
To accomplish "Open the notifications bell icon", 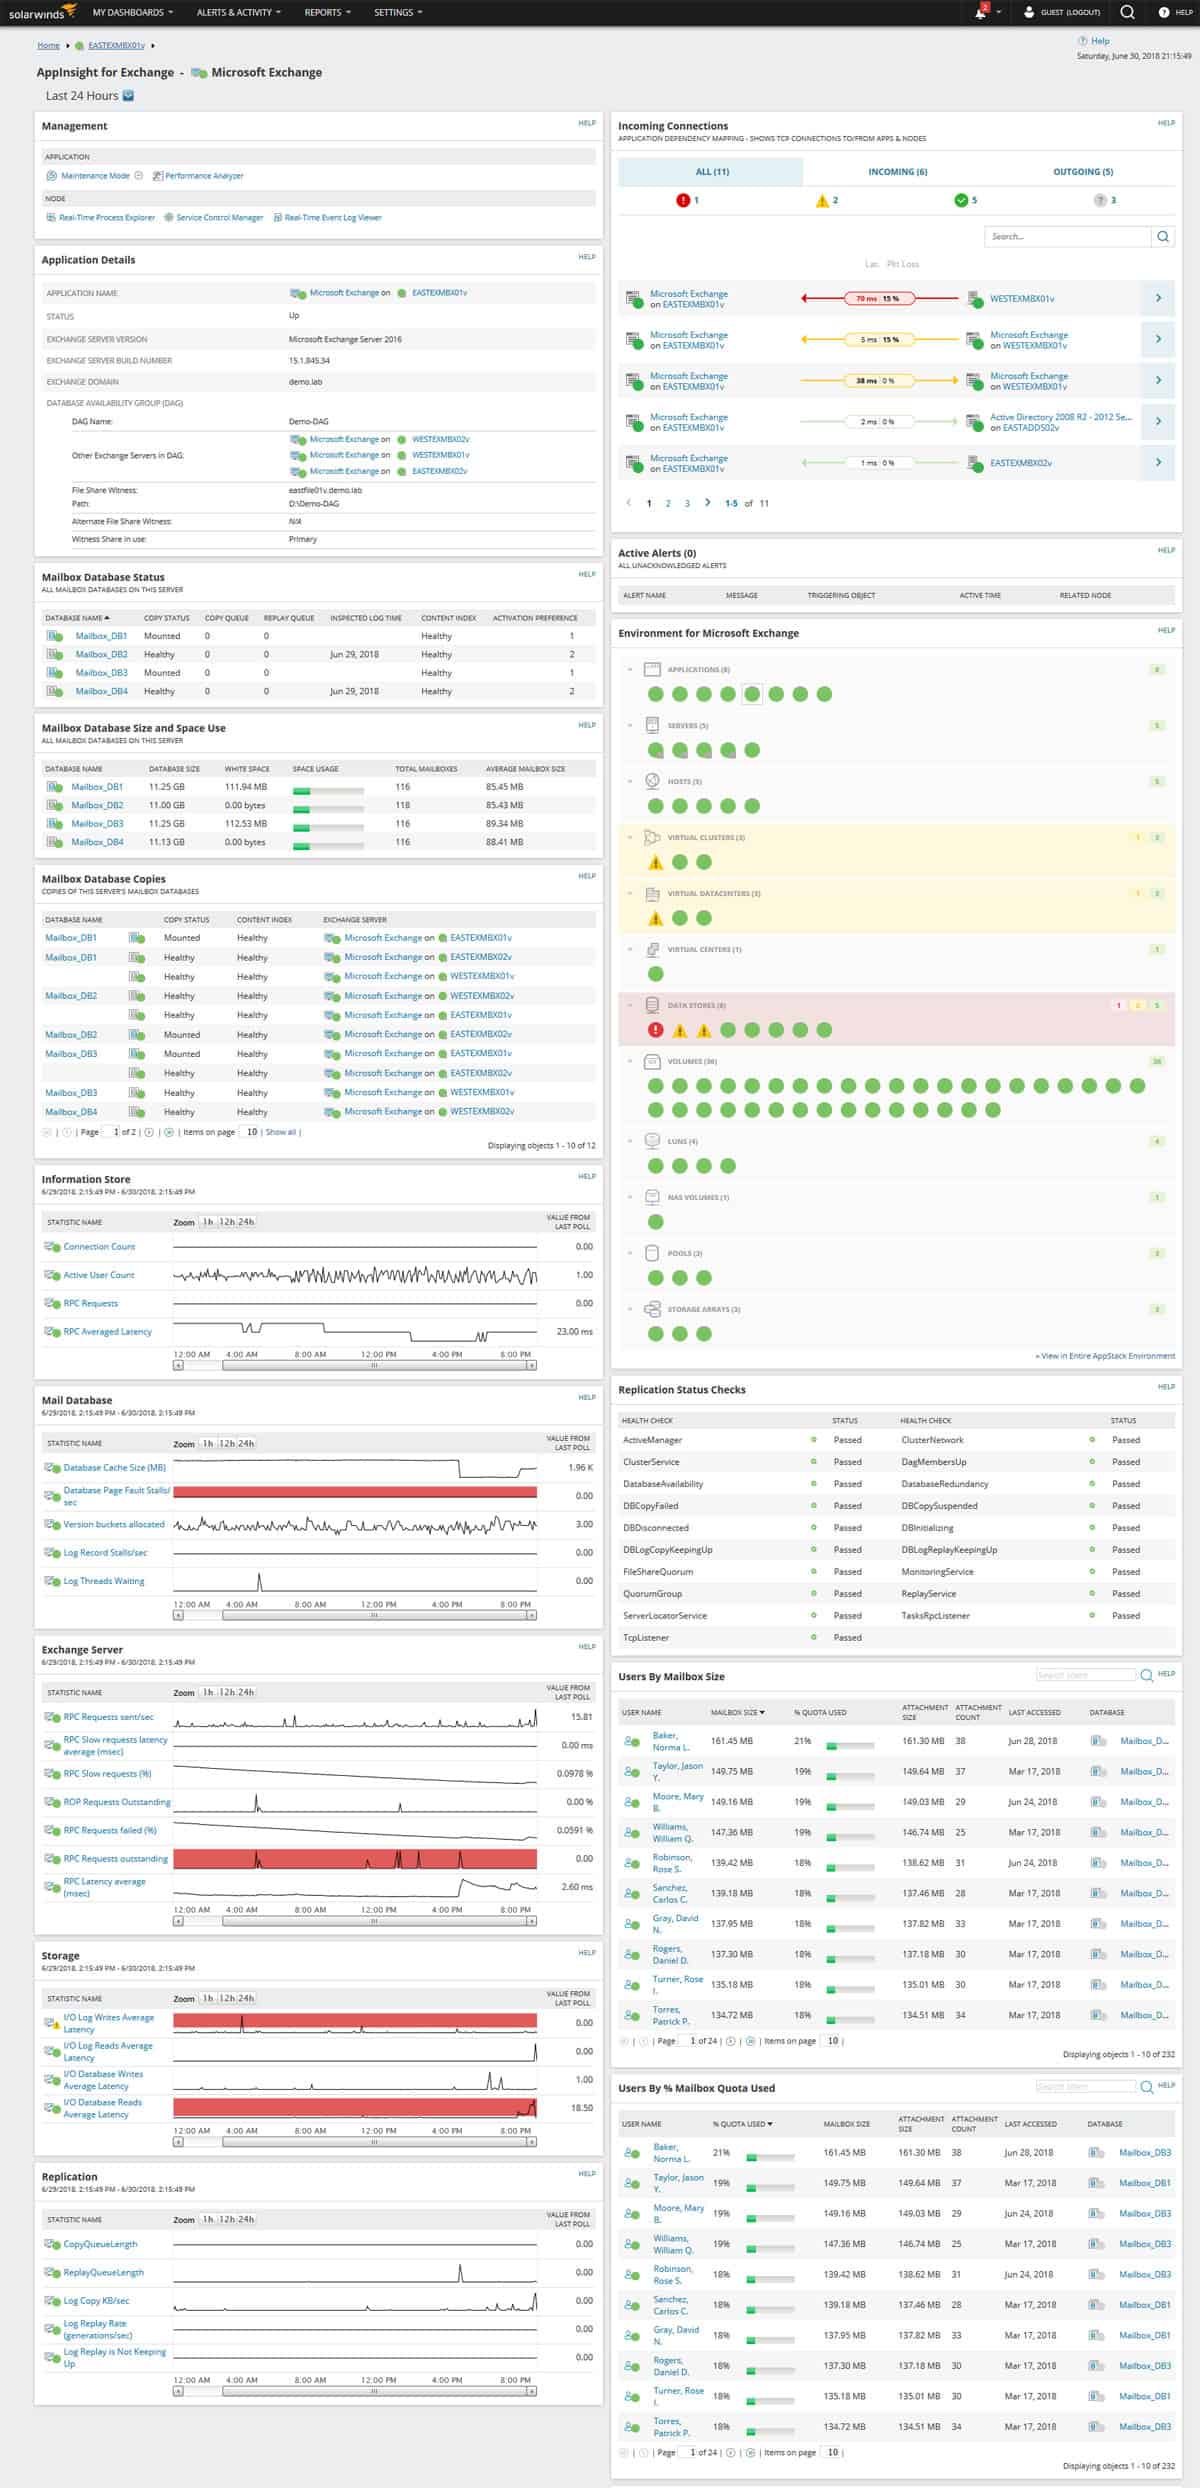I will [x=981, y=13].
